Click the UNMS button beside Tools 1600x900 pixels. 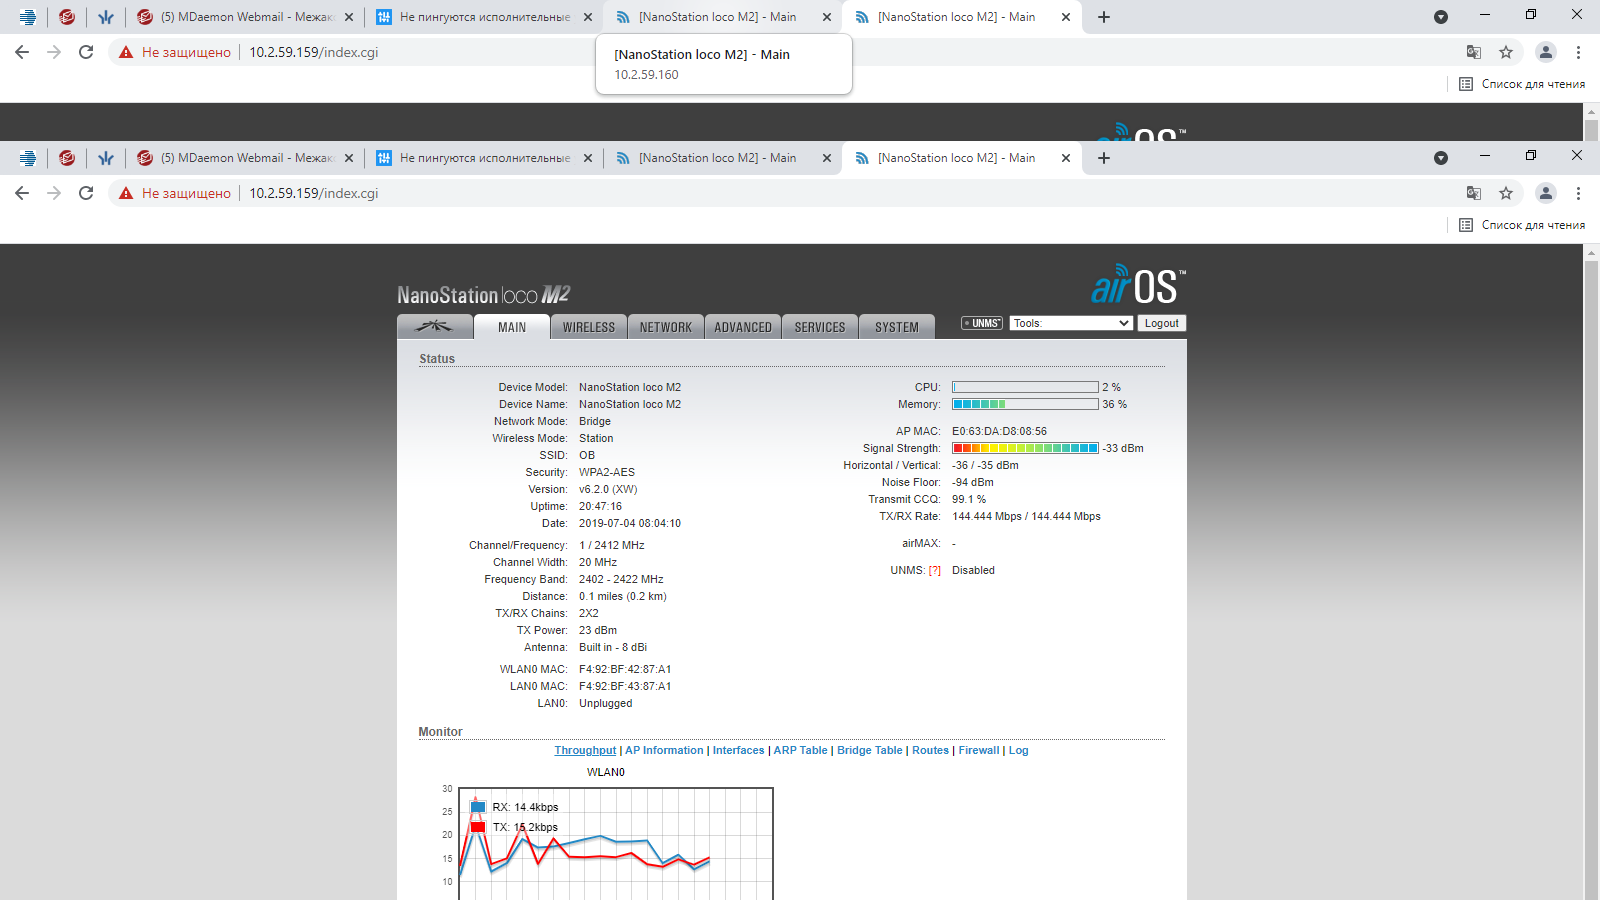click(x=982, y=323)
